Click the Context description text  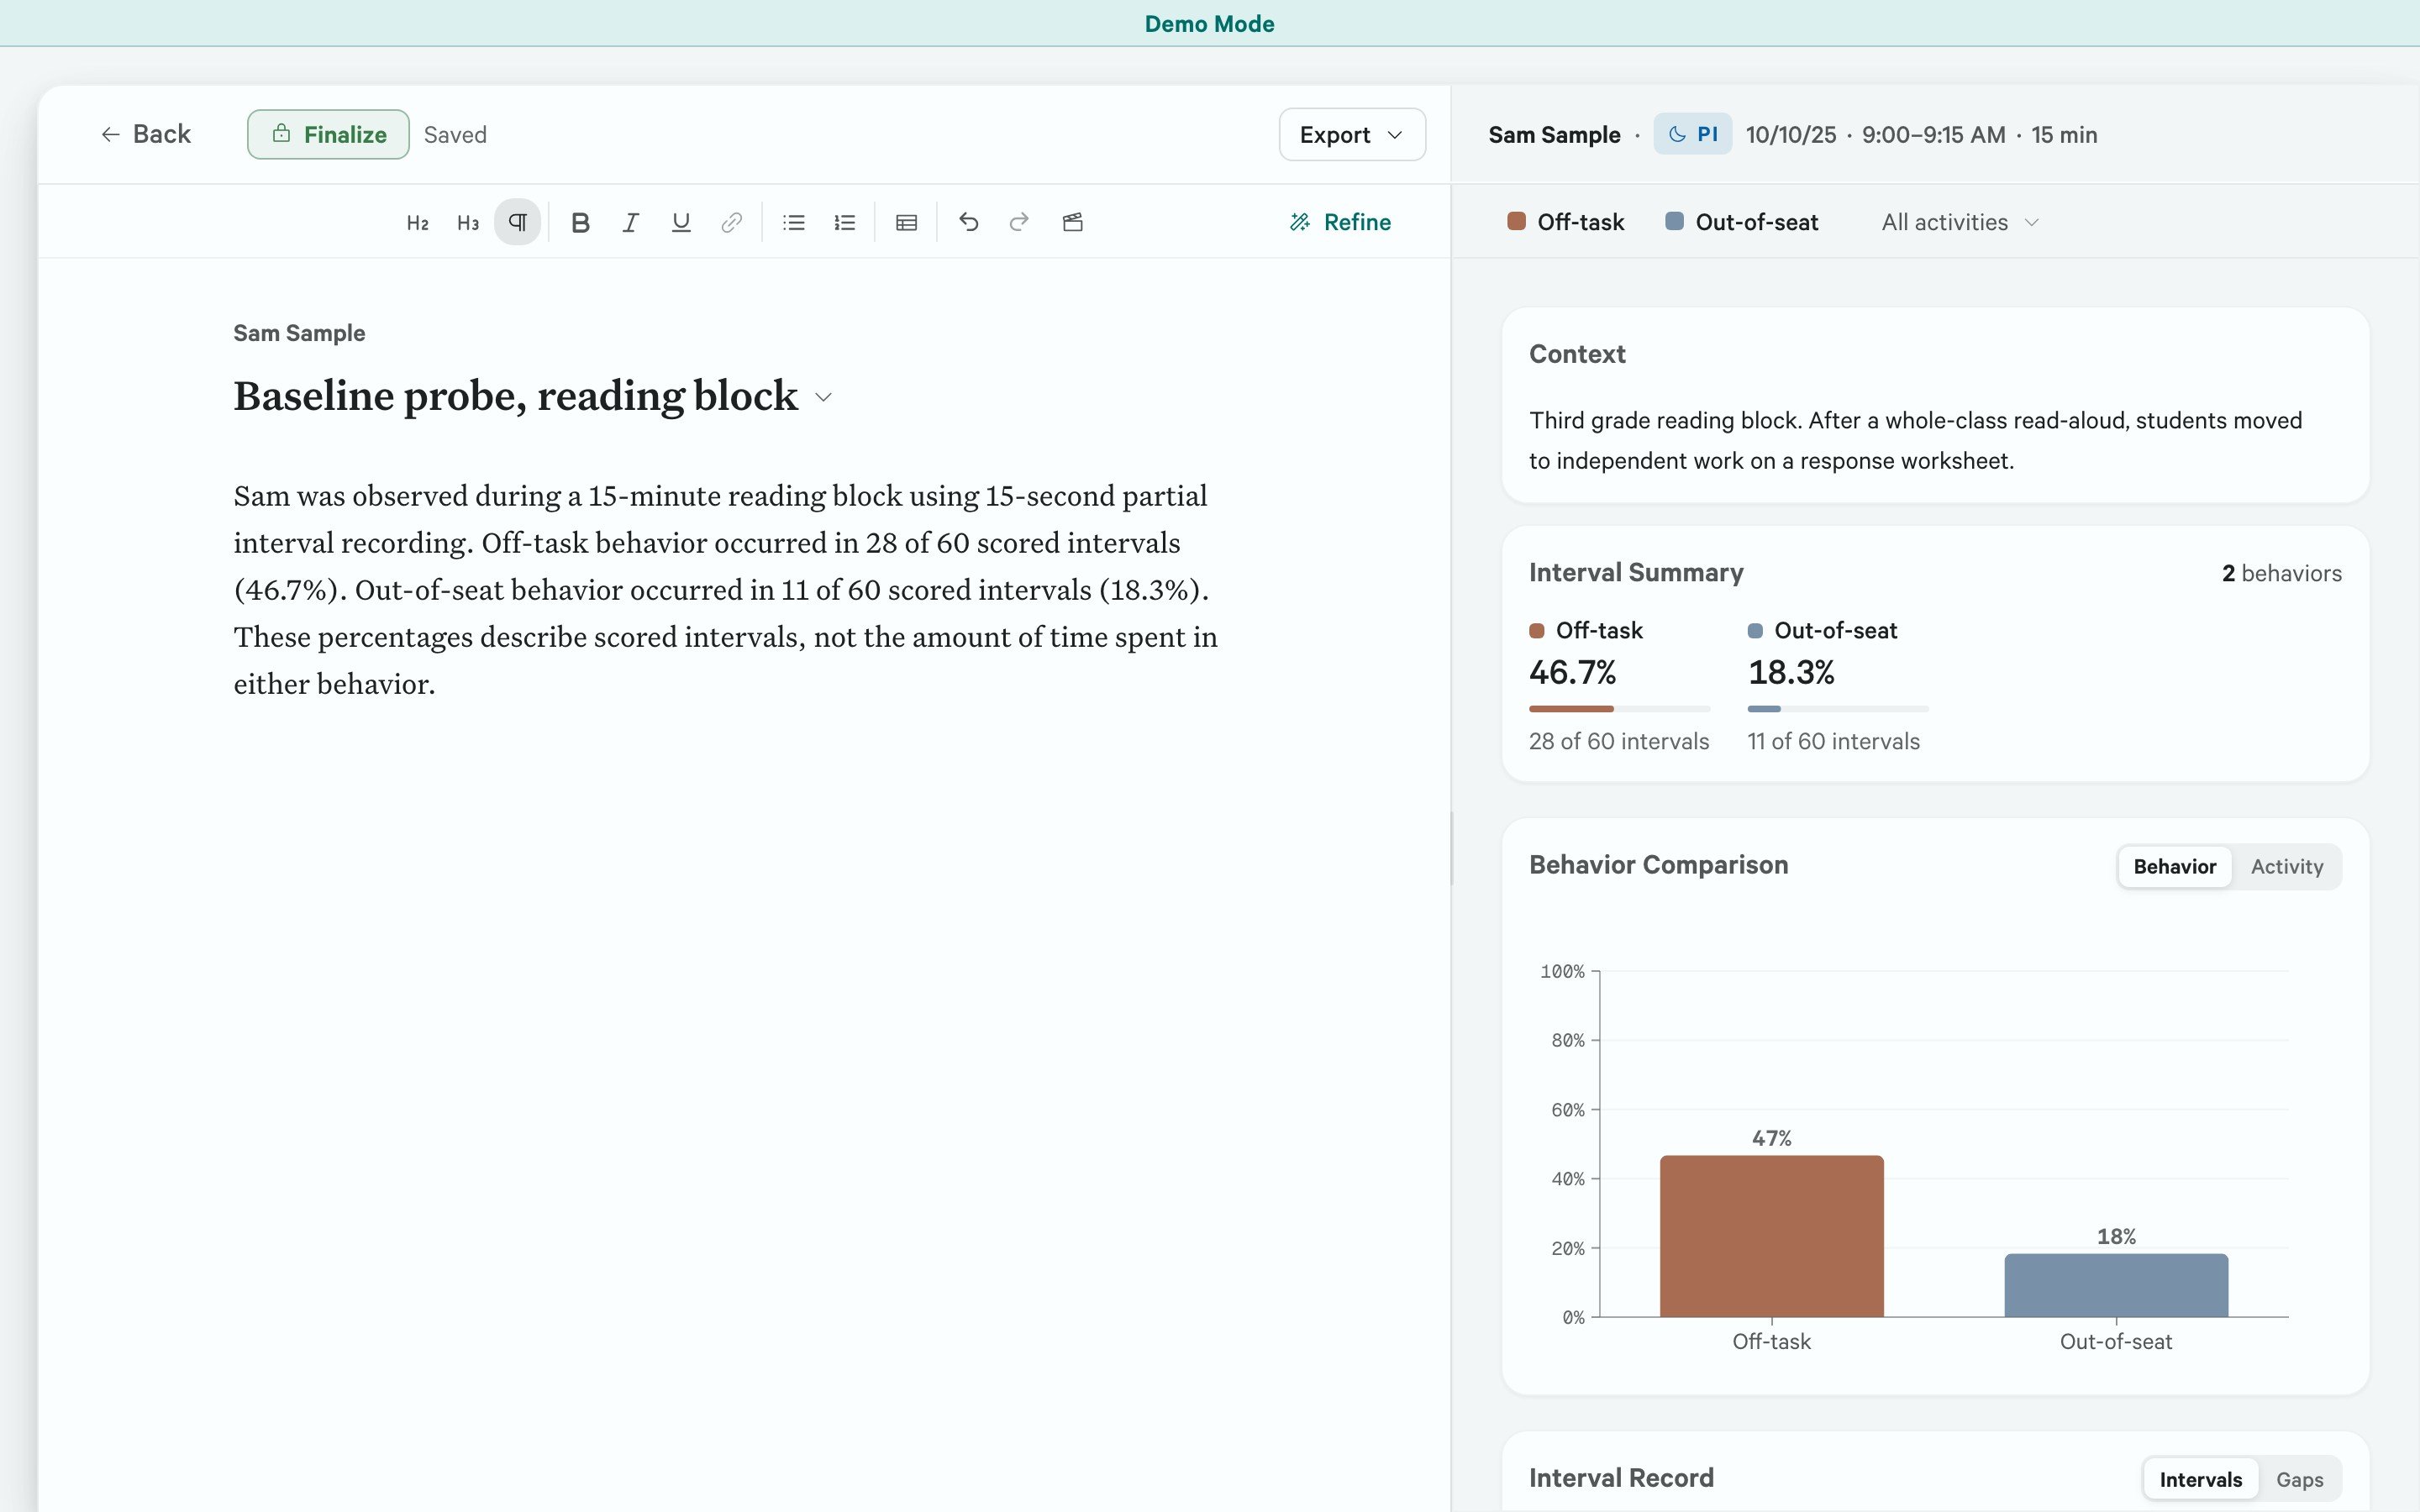(x=1915, y=440)
